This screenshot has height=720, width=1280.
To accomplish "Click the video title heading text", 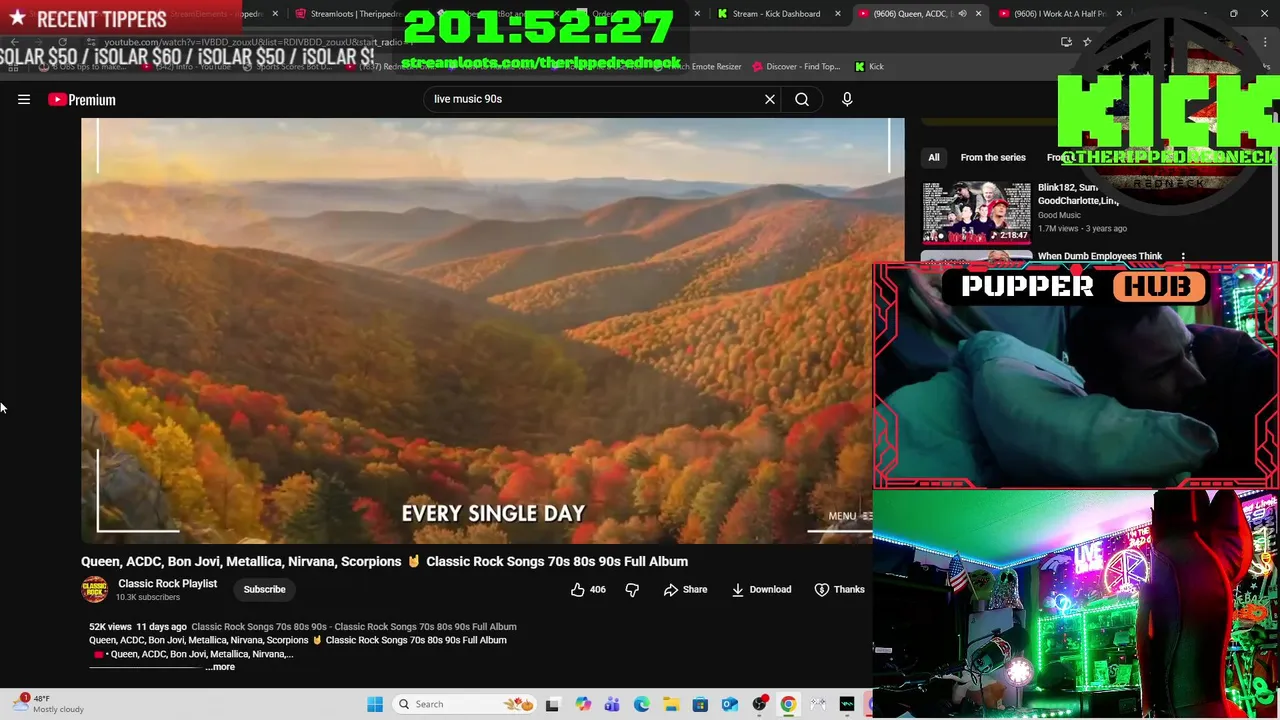I will [384, 561].
